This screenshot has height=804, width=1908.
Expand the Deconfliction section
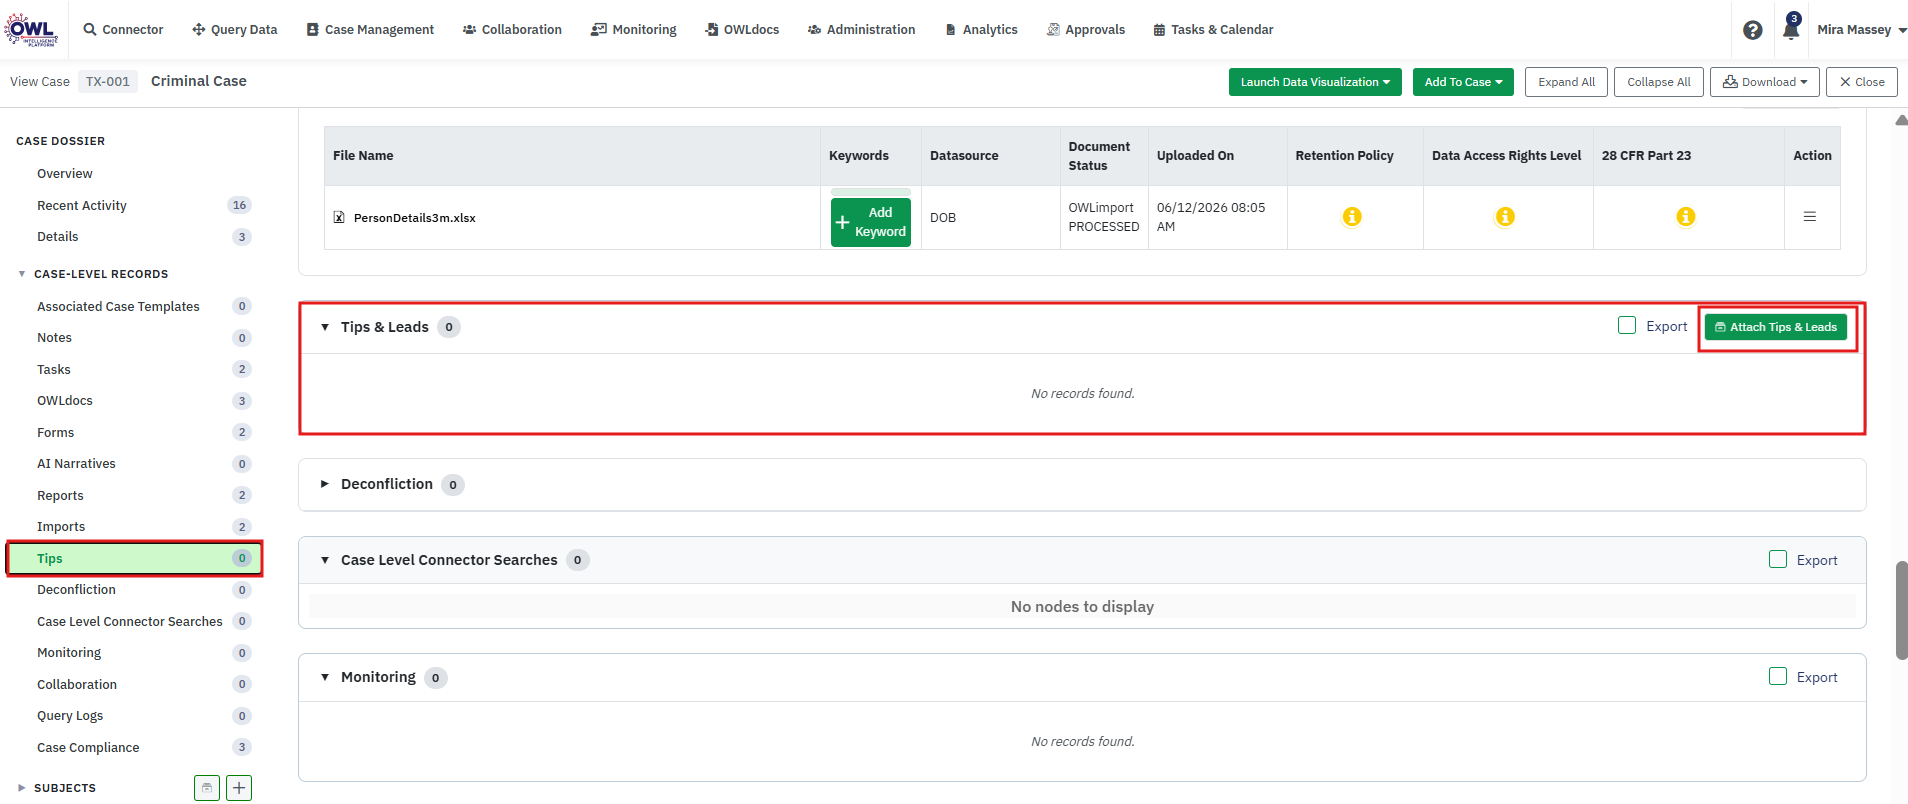point(325,484)
